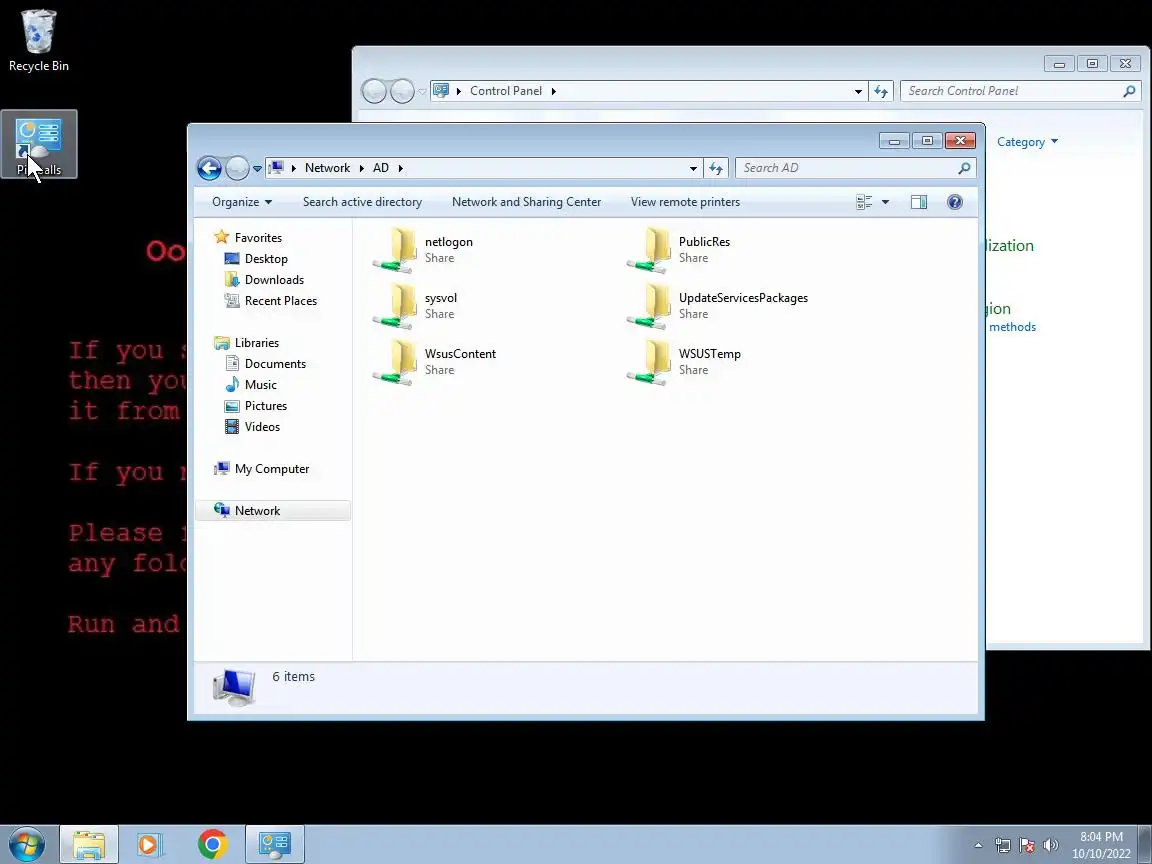
Task: Refresh the Control Panel window
Action: pyautogui.click(x=881, y=91)
